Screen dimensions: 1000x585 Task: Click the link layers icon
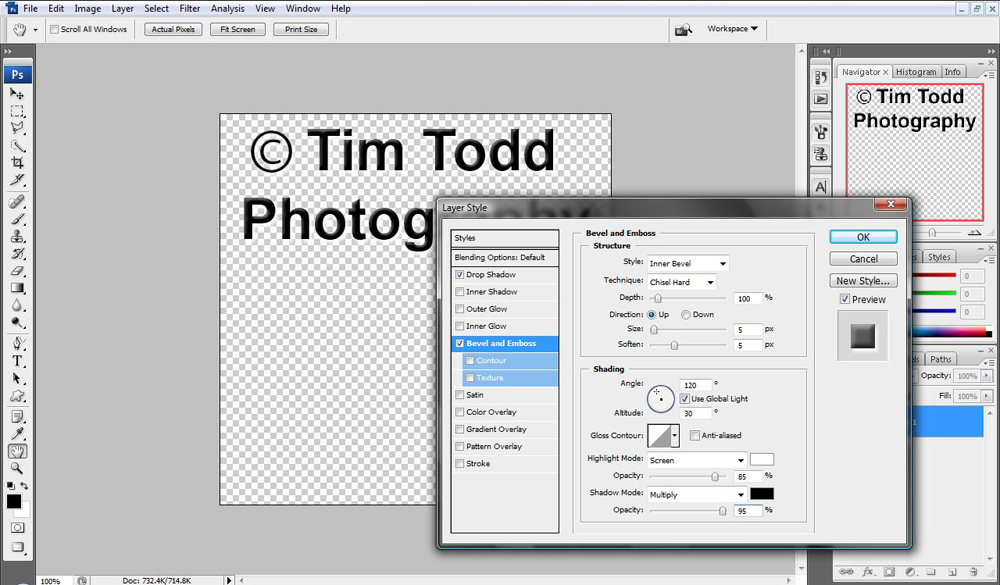[x=846, y=572]
